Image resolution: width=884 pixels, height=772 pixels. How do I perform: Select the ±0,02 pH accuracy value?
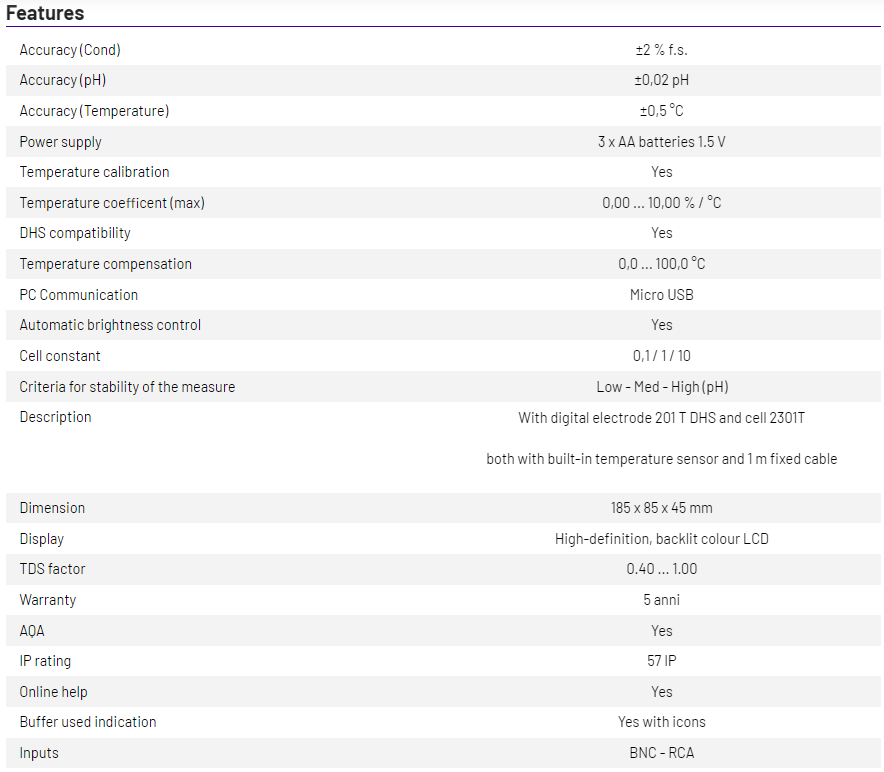click(661, 80)
